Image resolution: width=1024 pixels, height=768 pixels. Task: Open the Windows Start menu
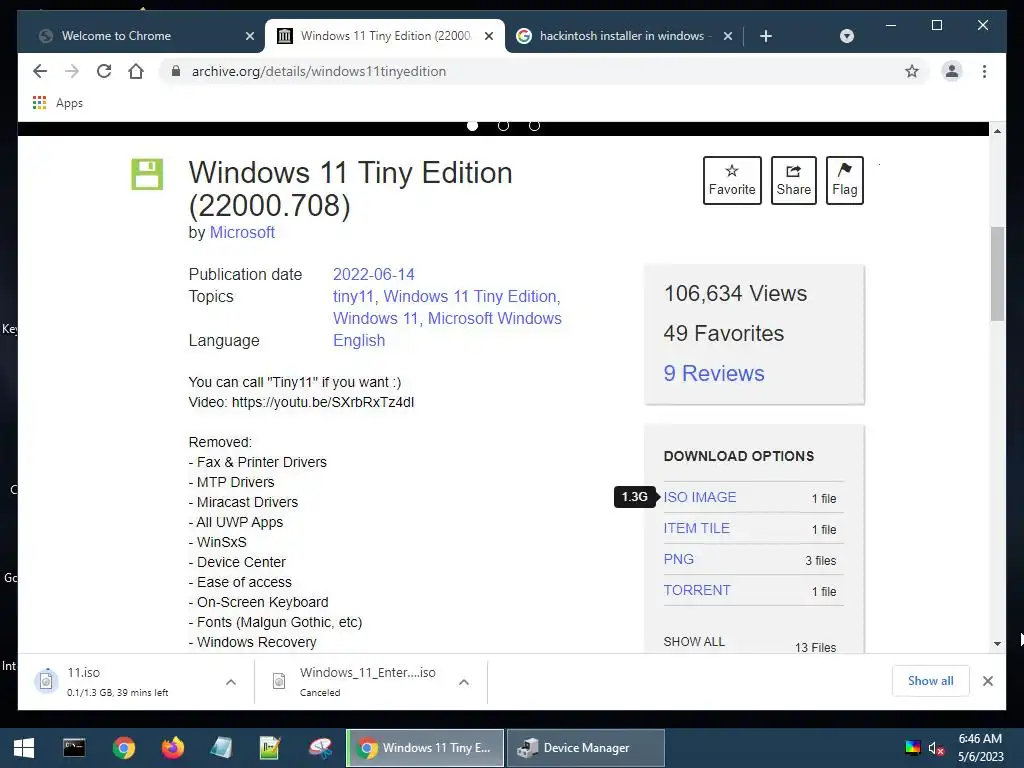pos(24,748)
